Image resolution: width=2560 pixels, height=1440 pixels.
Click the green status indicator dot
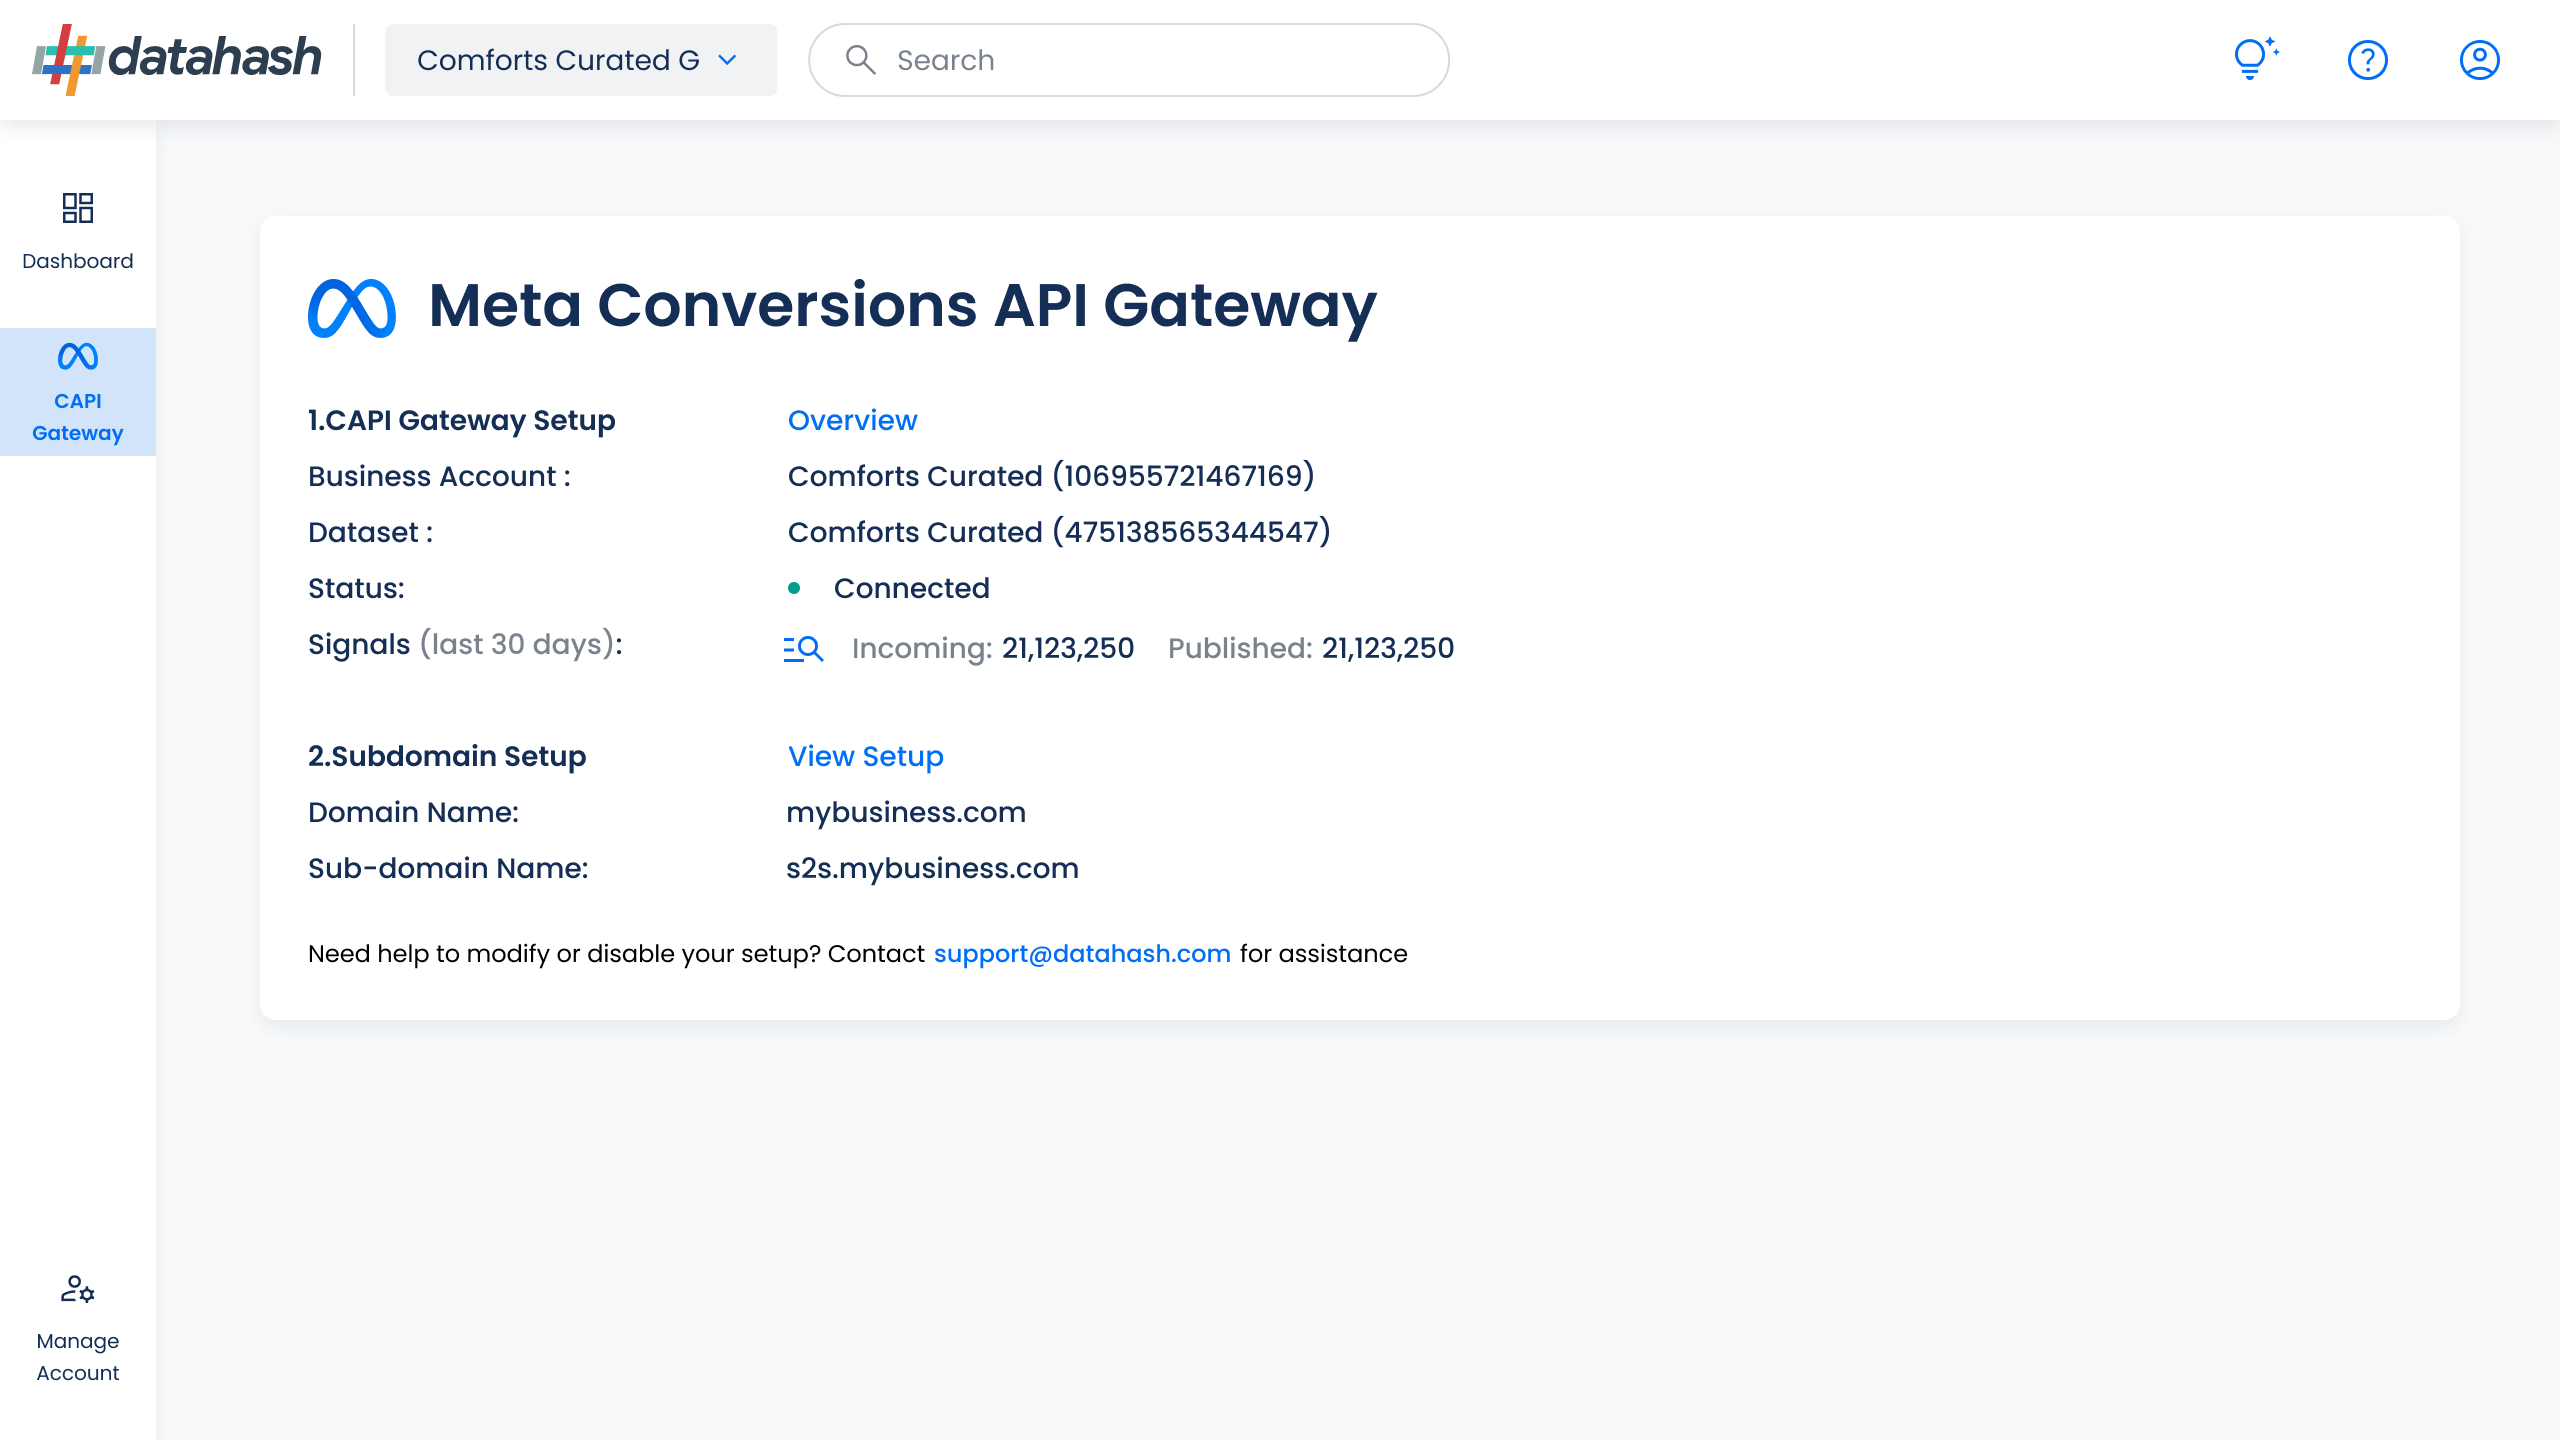[x=794, y=588]
